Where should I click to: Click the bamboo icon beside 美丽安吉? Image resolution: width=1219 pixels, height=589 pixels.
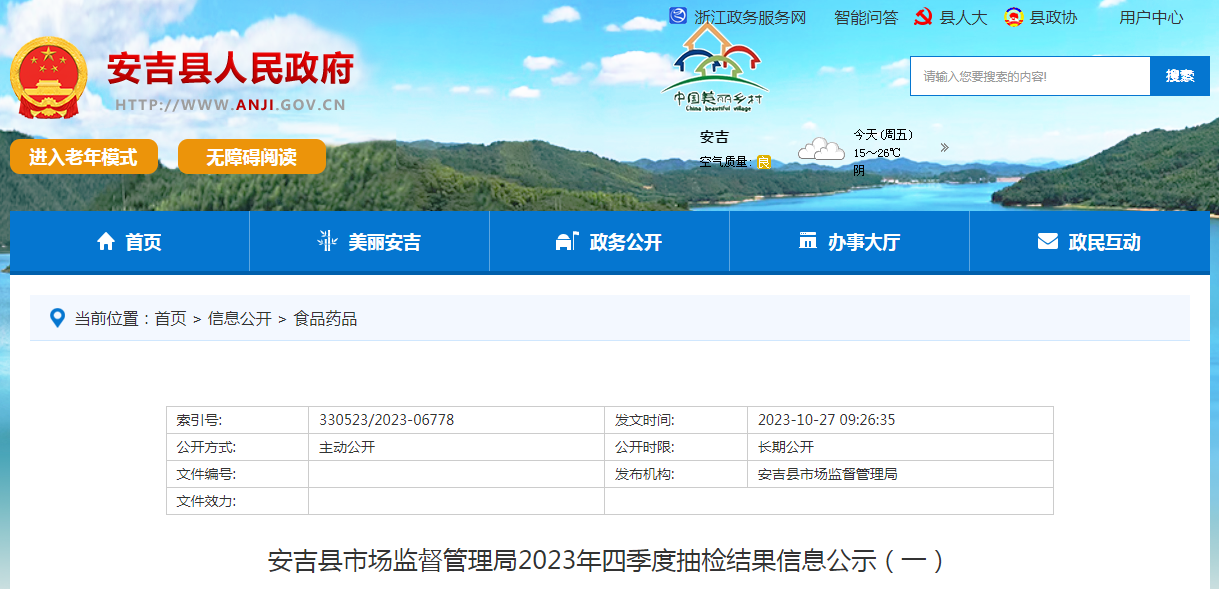coord(327,242)
